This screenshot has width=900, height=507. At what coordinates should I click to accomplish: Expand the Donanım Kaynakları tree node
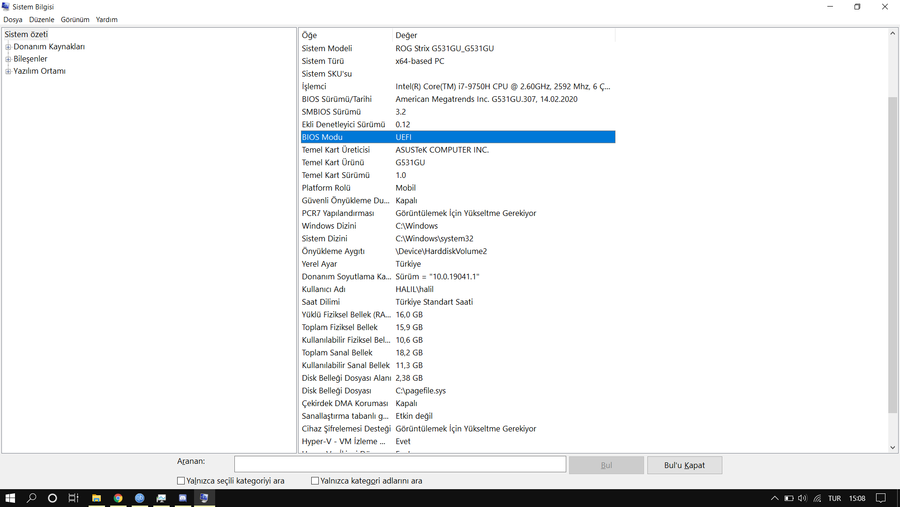tap(8, 47)
